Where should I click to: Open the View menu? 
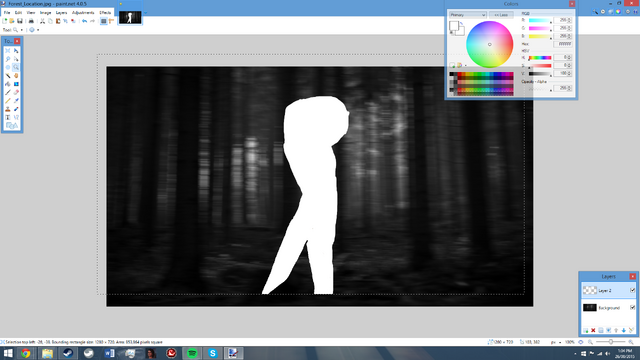(31, 13)
